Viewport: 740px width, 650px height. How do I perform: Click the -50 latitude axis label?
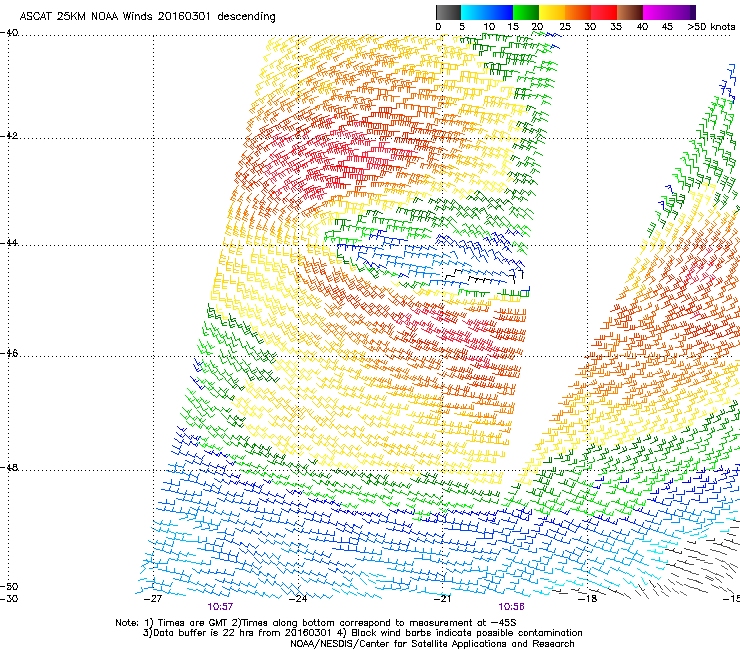[x=9, y=586]
